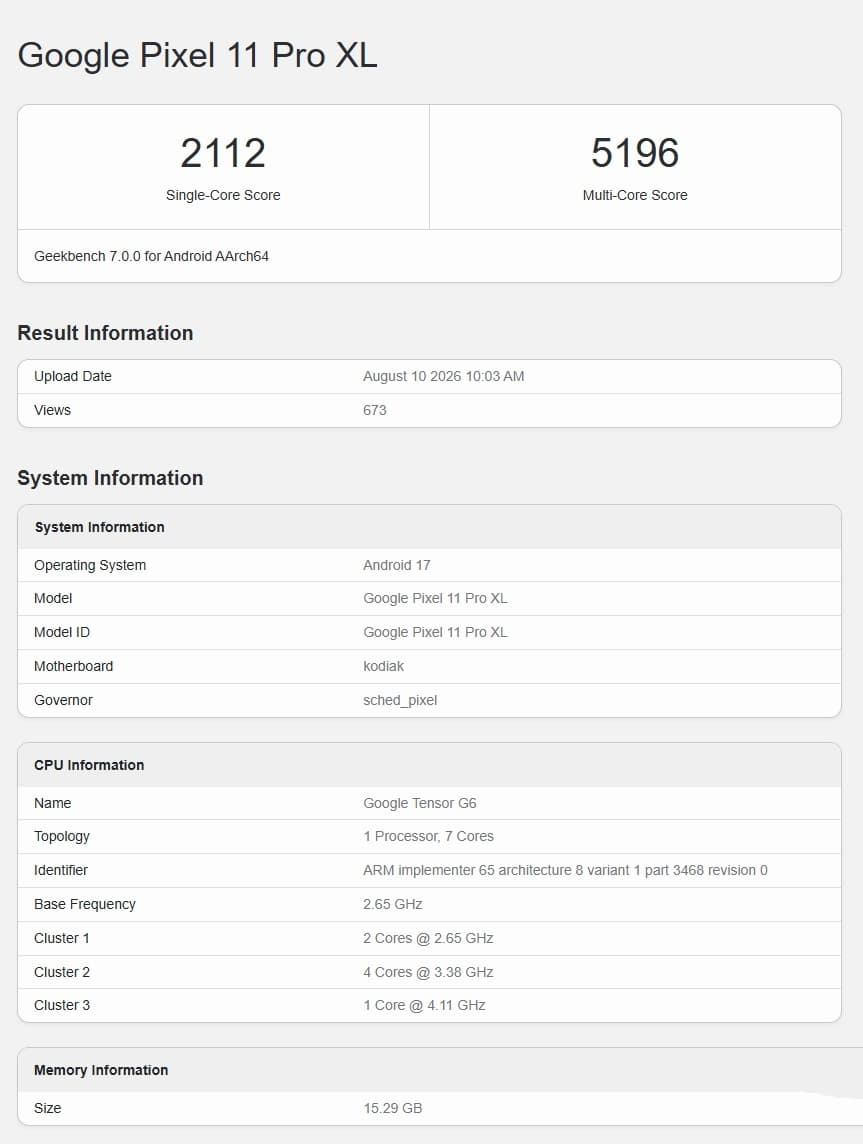Viewport: 863px width, 1144px height.
Task: Click the 'Result Information' heading
Action: [x=105, y=333]
